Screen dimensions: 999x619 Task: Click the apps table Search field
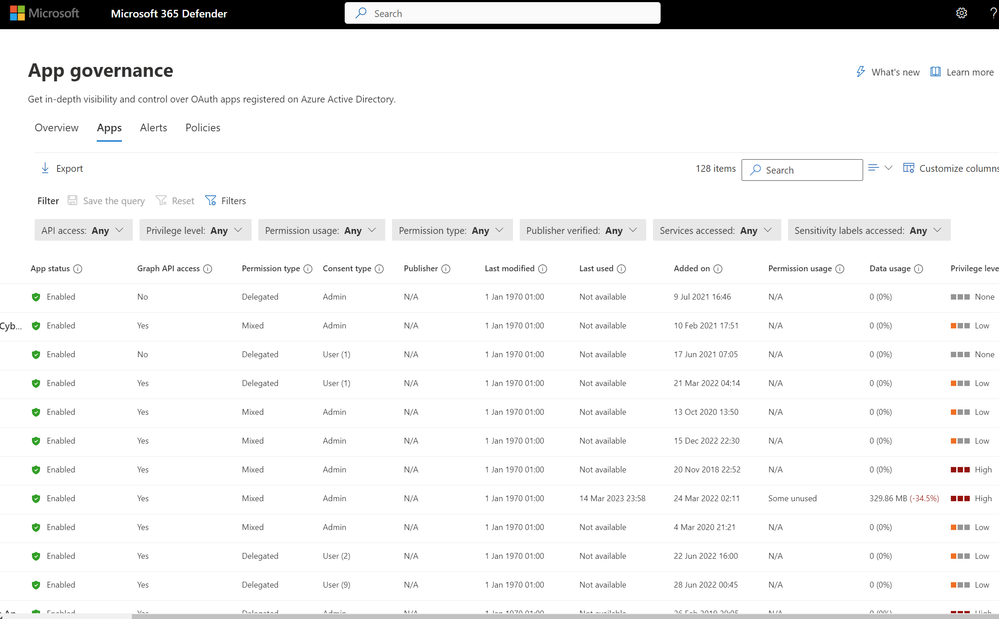pyautogui.click(x=802, y=170)
